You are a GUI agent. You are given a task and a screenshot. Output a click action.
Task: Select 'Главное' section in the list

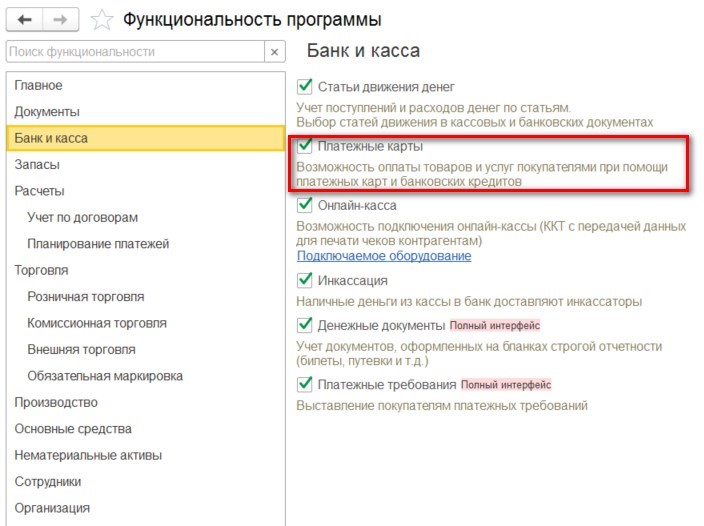pos(146,85)
